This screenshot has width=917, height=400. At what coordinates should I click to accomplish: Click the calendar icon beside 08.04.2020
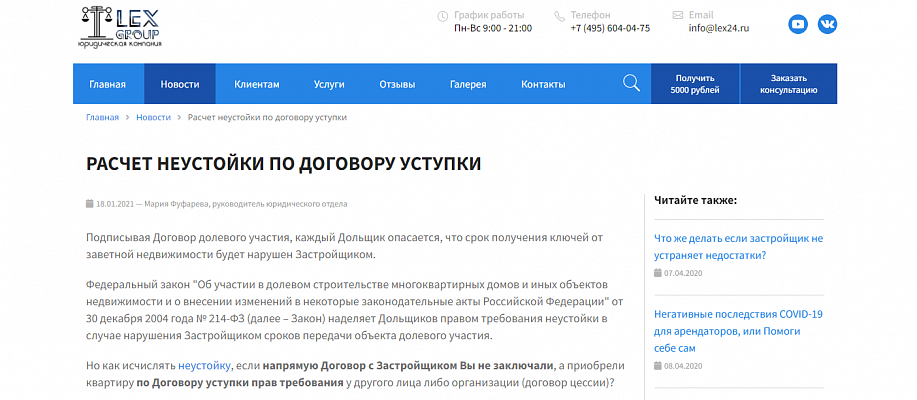pyautogui.click(x=657, y=366)
